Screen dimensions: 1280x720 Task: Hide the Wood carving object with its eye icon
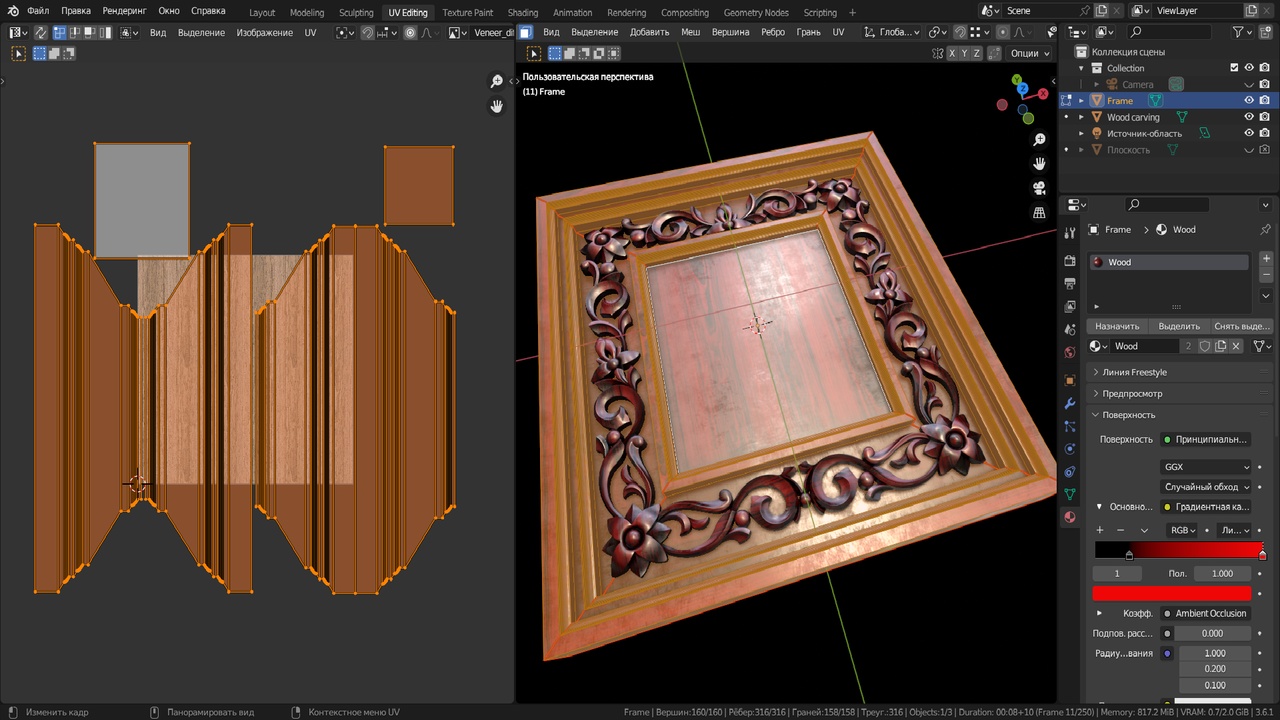[1249, 117]
